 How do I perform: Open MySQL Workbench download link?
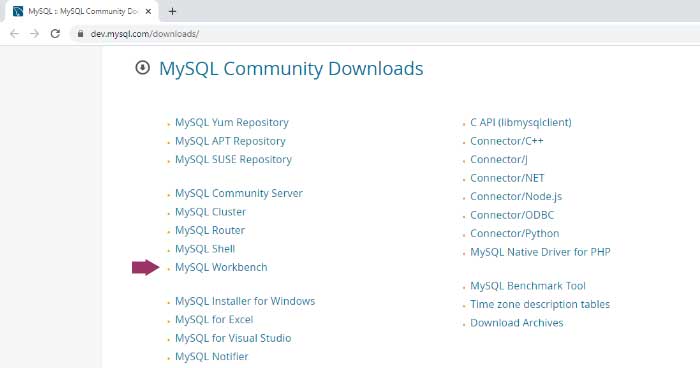coord(221,268)
